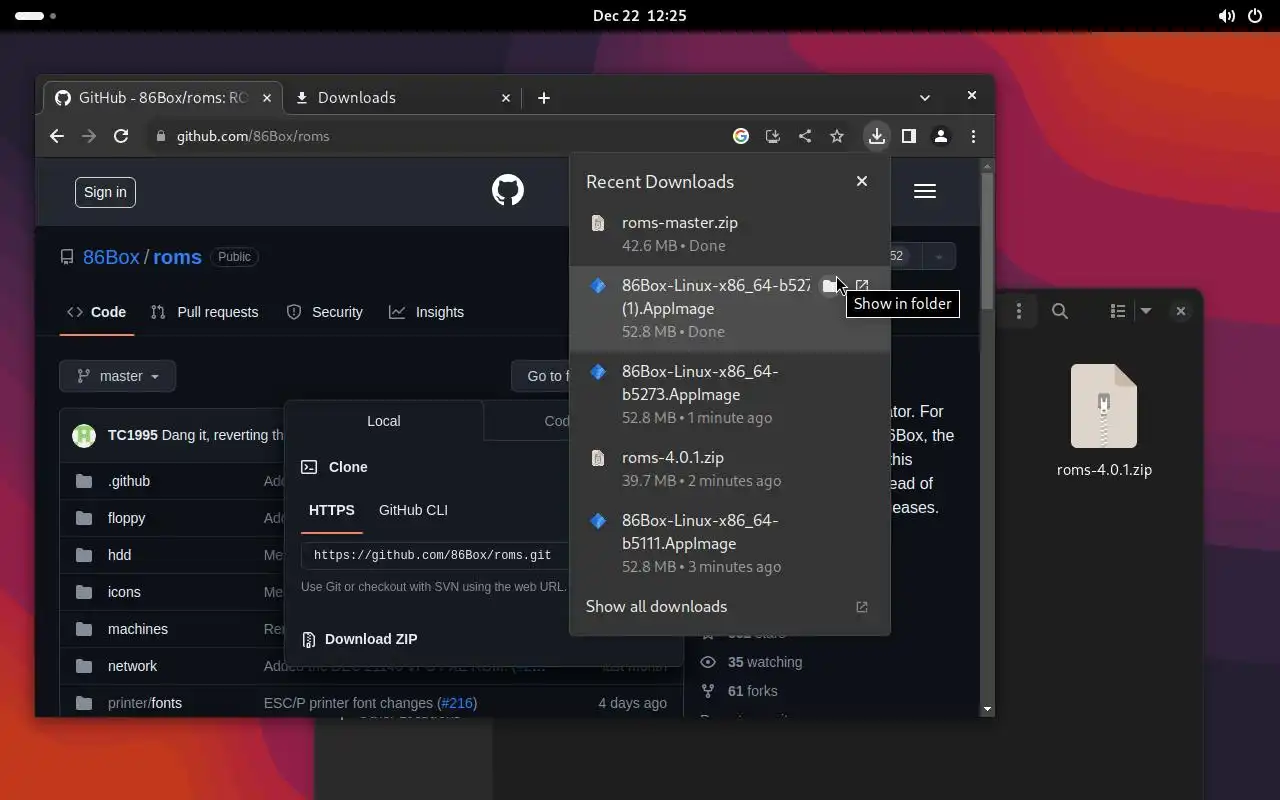Screen dimensions: 1280x800
Task: Open the floppy folder
Action: (x=126, y=518)
